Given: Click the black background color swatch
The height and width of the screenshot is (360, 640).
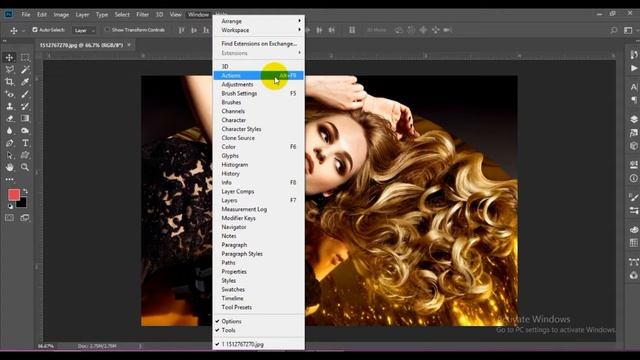Looking at the screenshot, I should pyautogui.click(x=23, y=204).
